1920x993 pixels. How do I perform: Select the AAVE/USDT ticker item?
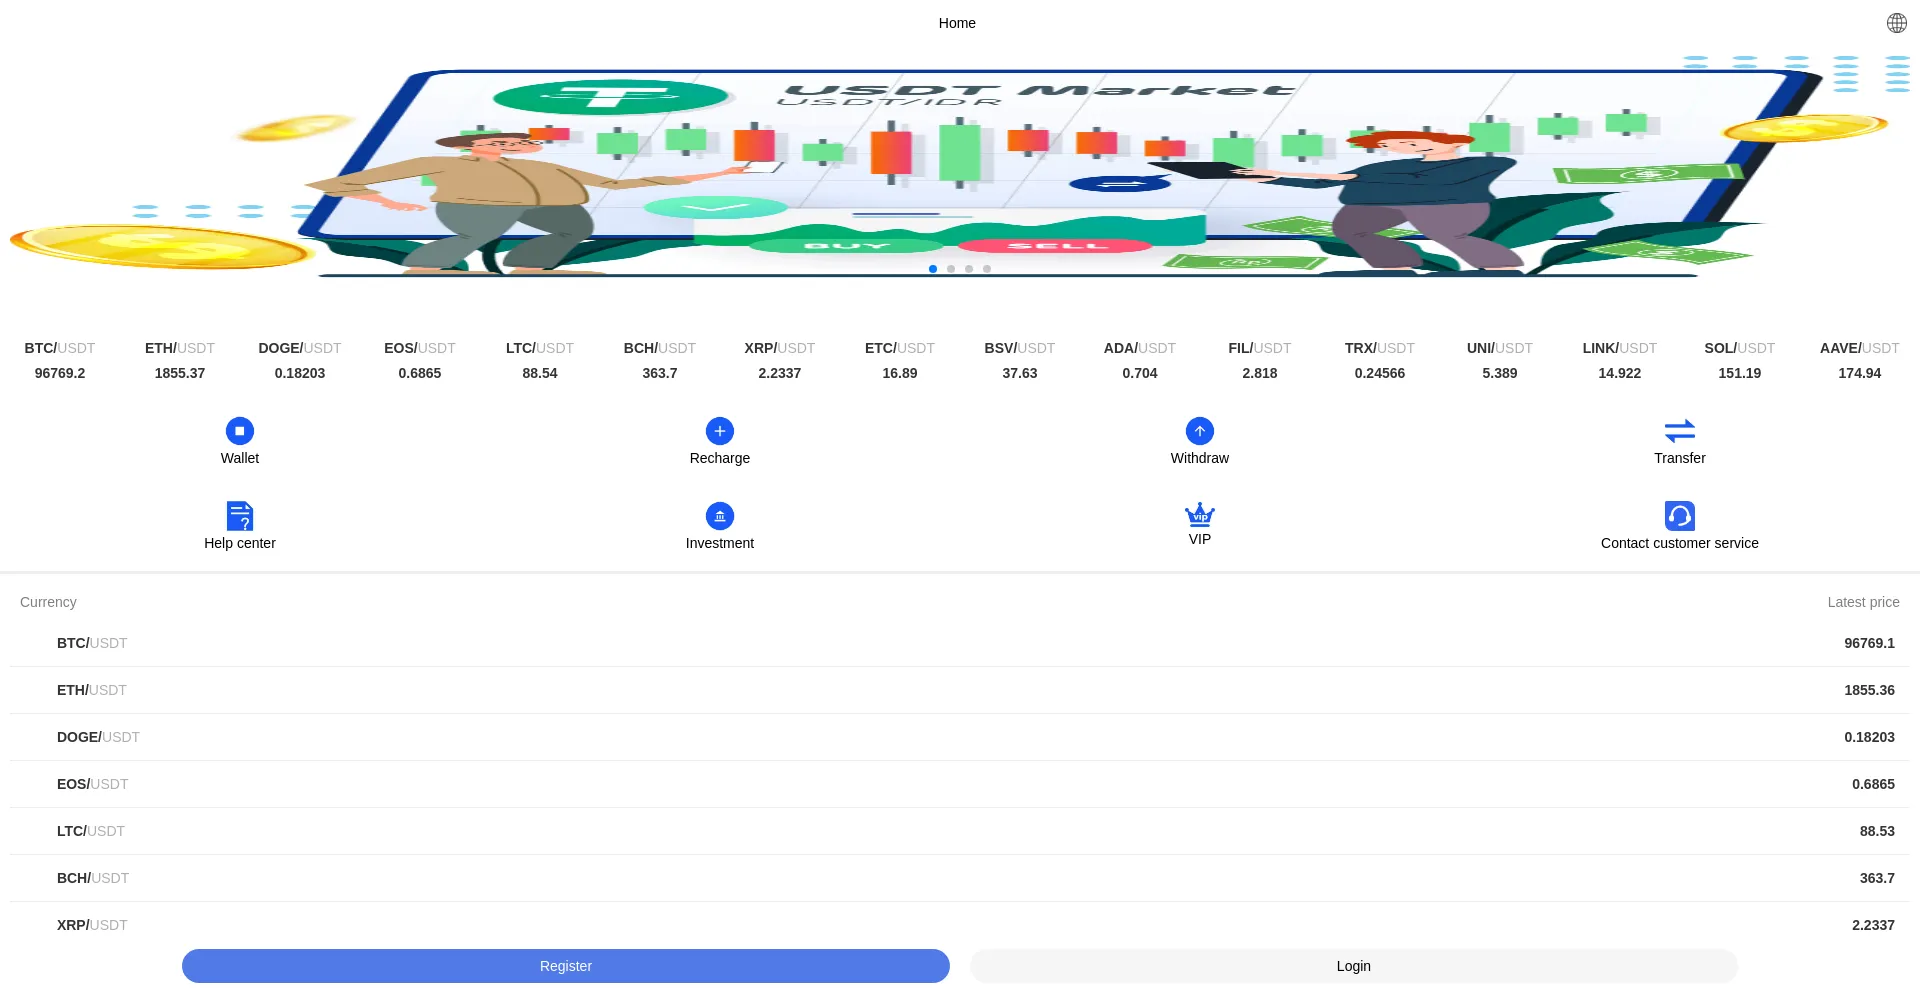(1858, 360)
